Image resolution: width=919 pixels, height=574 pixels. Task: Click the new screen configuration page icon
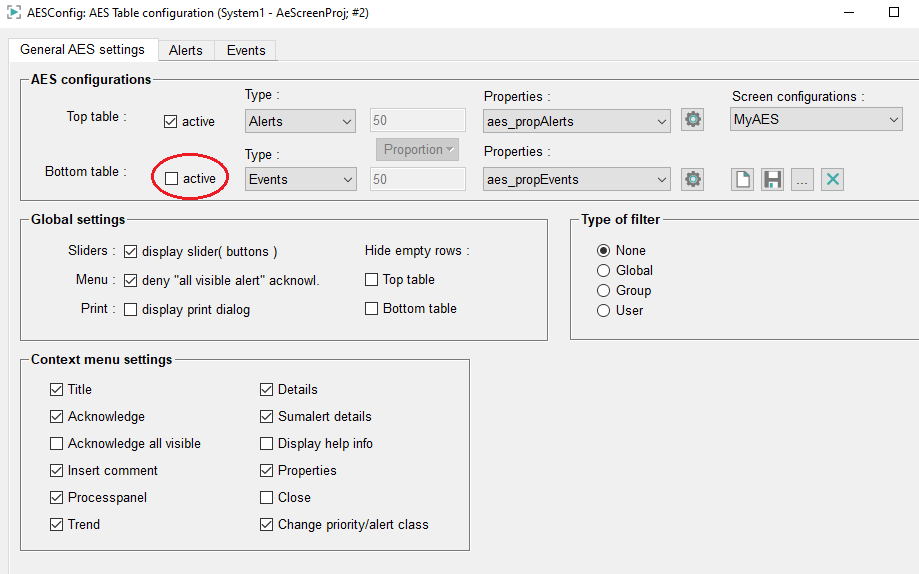point(742,180)
